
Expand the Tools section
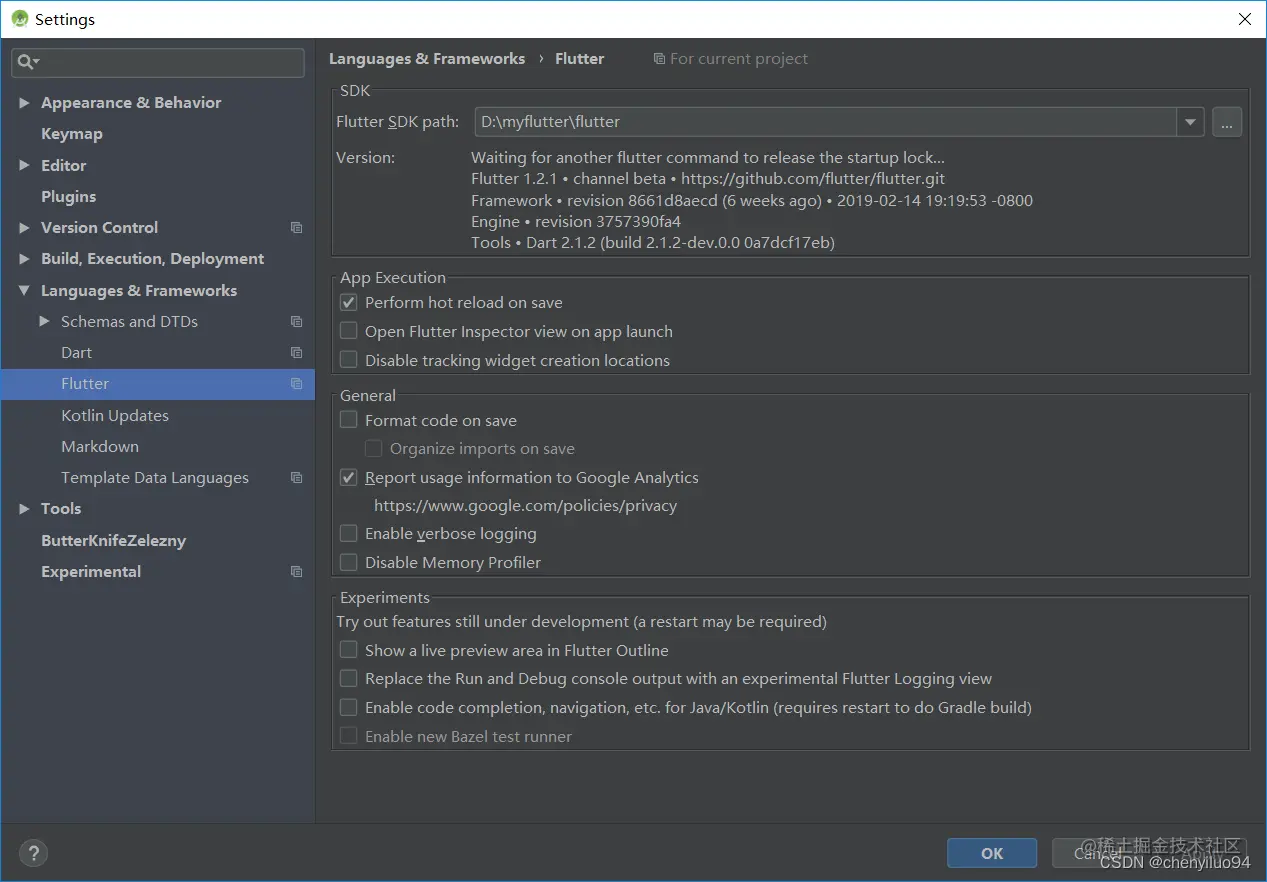(24, 509)
